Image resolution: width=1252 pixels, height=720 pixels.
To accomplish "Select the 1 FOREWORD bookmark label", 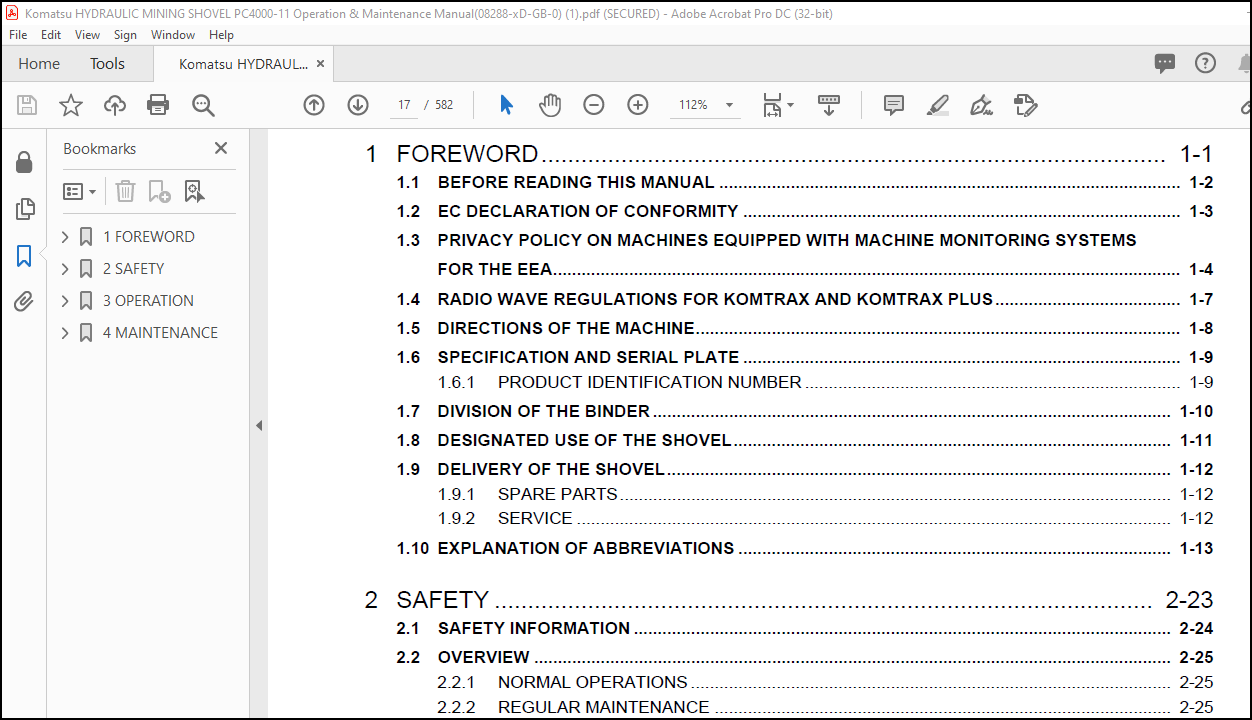I will (149, 237).
